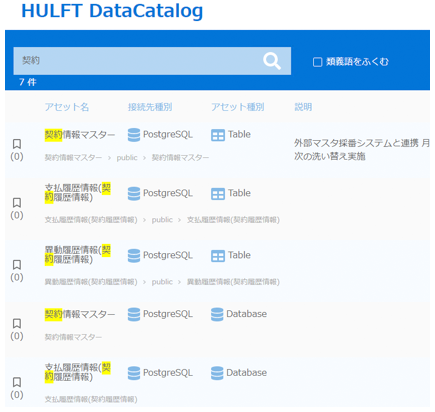This screenshot has height=412, width=435.
Task: Click PostgreSQL icon in 契約情報マスター Database row
Action: point(134,314)
